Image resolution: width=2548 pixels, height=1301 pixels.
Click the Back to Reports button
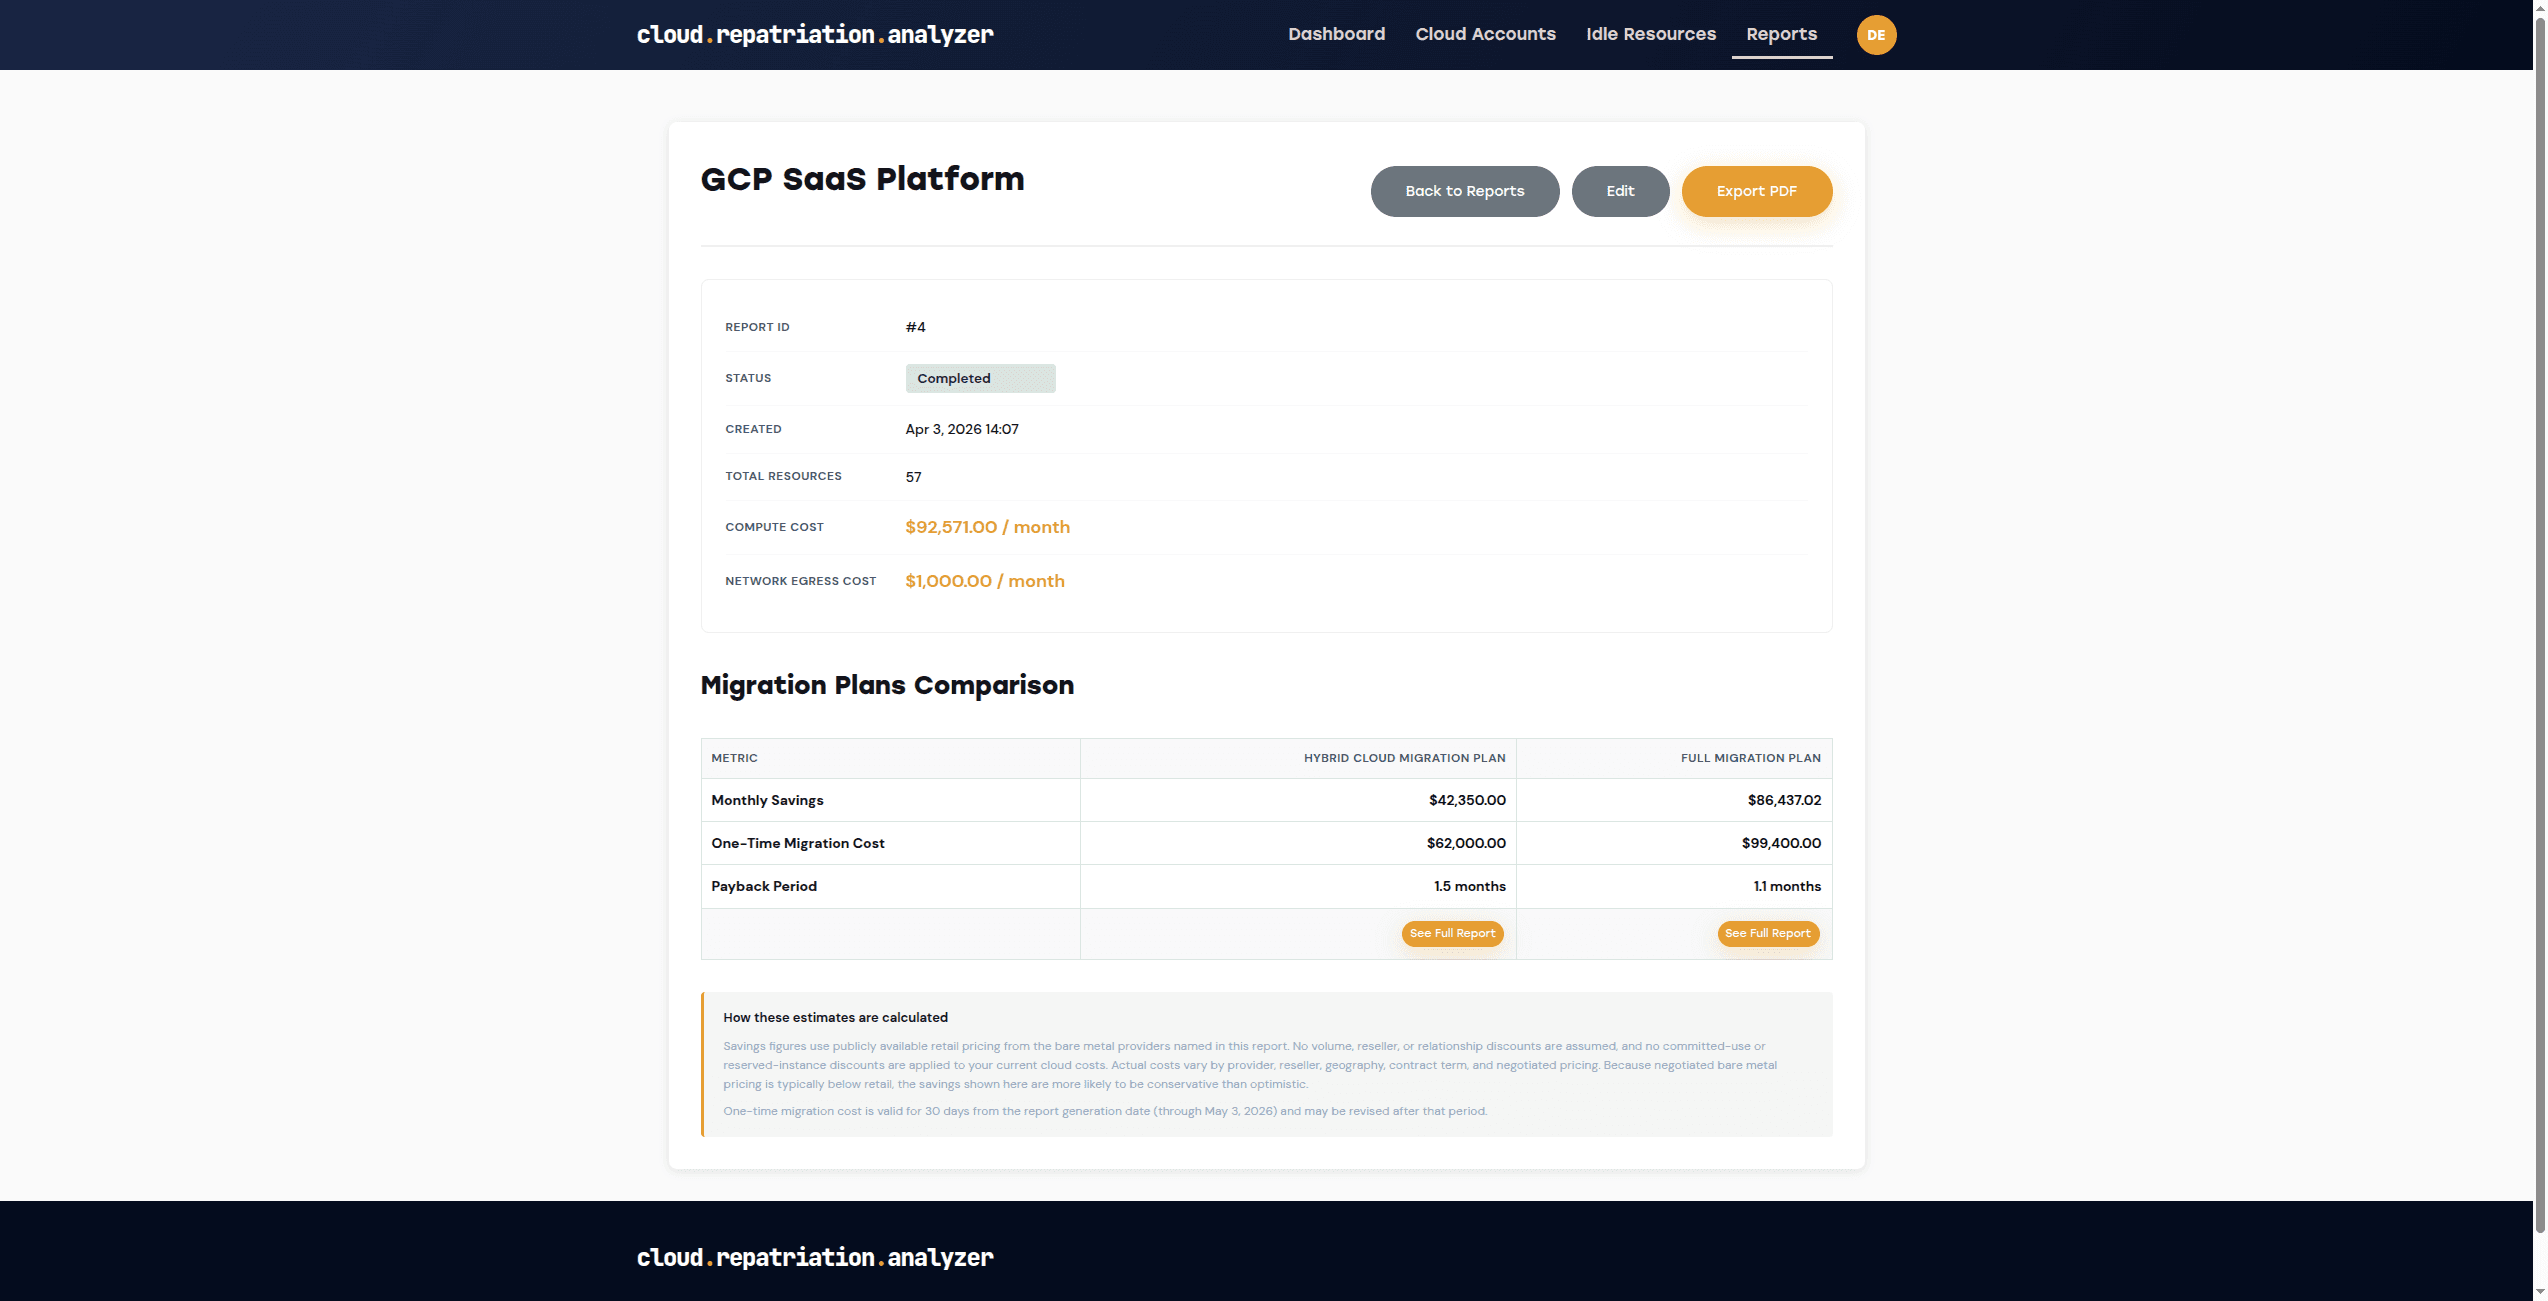click(x=1464, y=191)
